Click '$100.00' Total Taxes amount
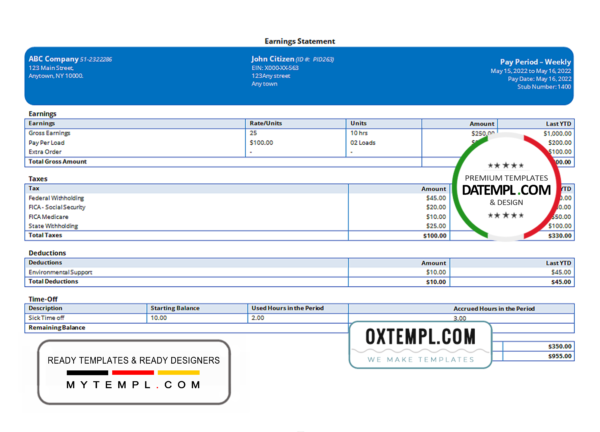The image size is (600, 432). [x=435, y=236]
